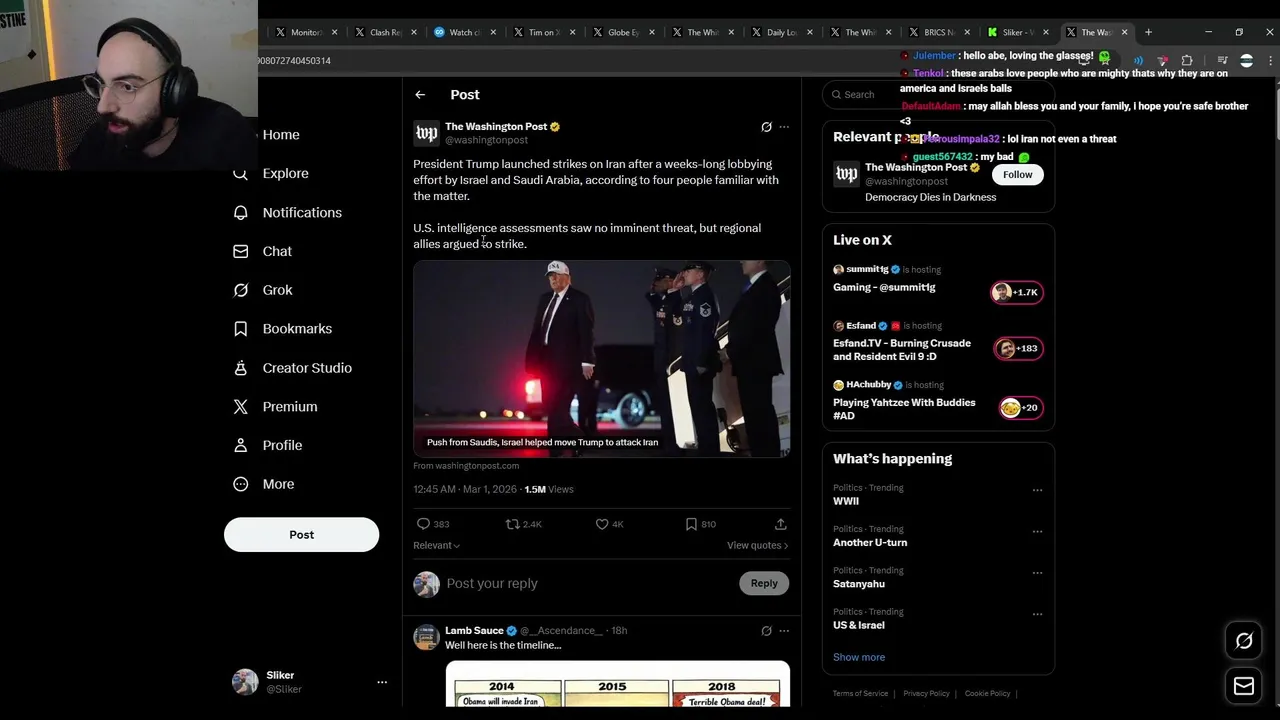Screen dimensions: 1280x720
Task: Open more options for US & Israel trend
Action: 1037,614
